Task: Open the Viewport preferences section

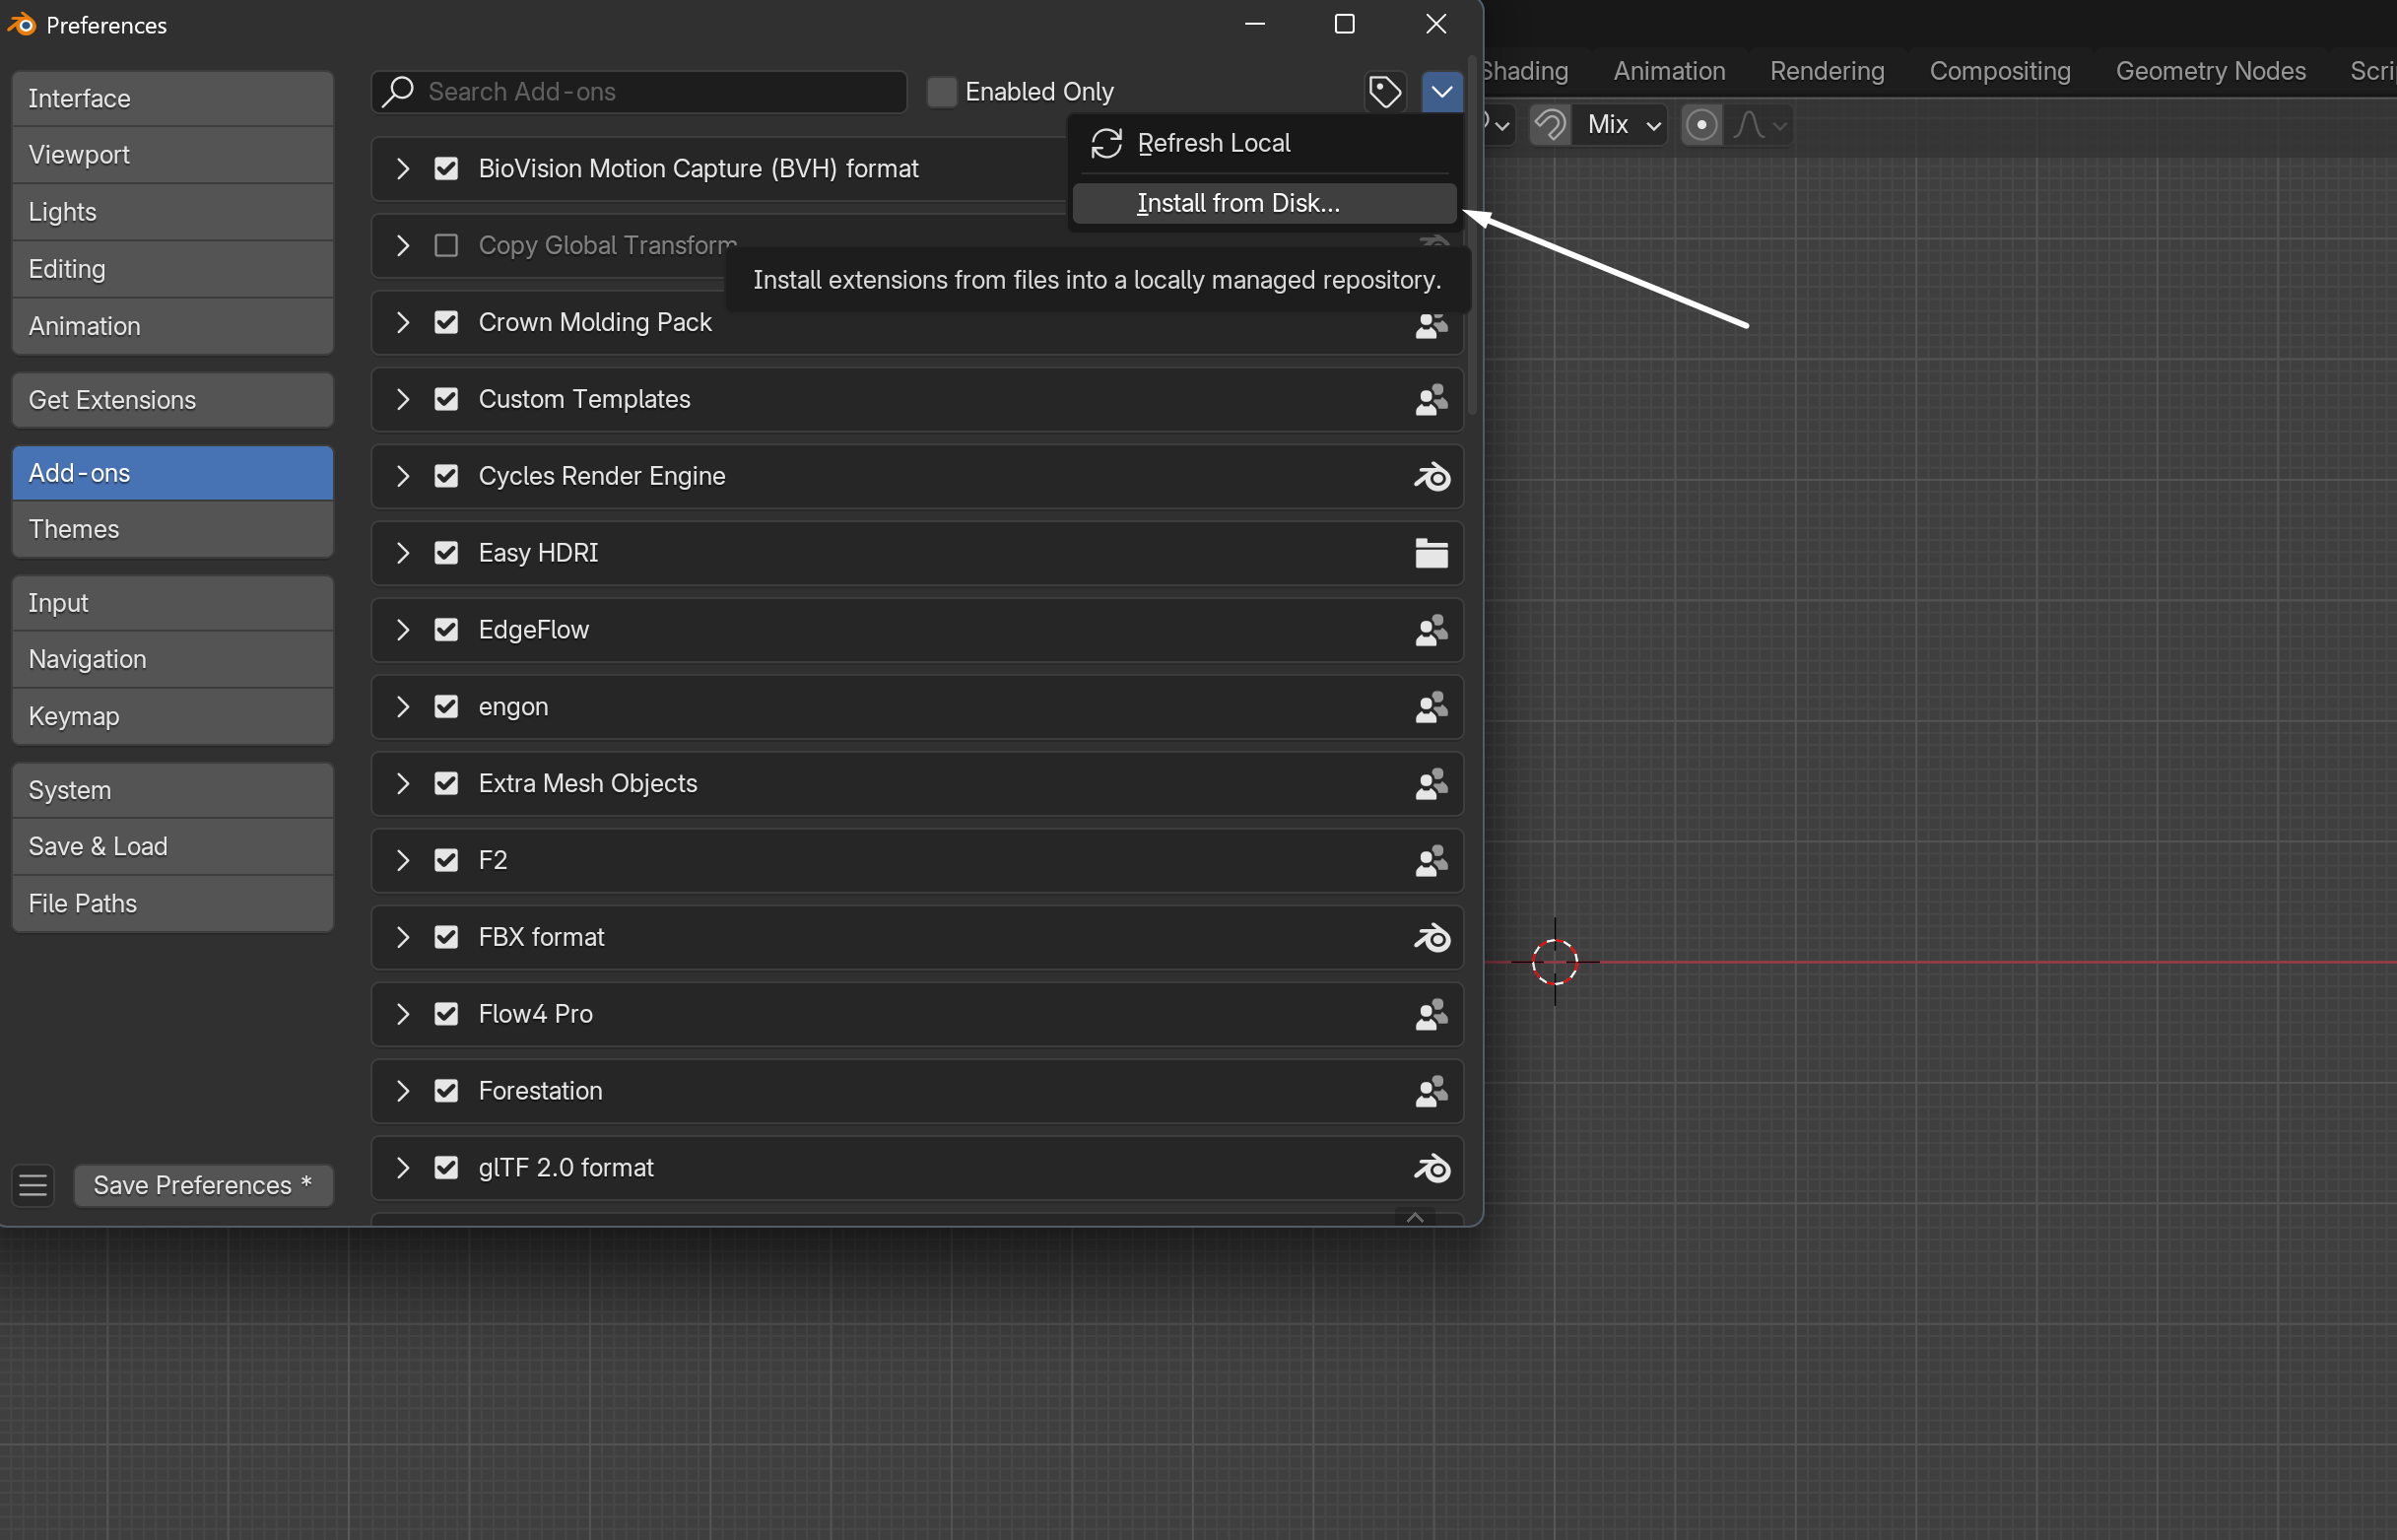Action: pos(173,155)
